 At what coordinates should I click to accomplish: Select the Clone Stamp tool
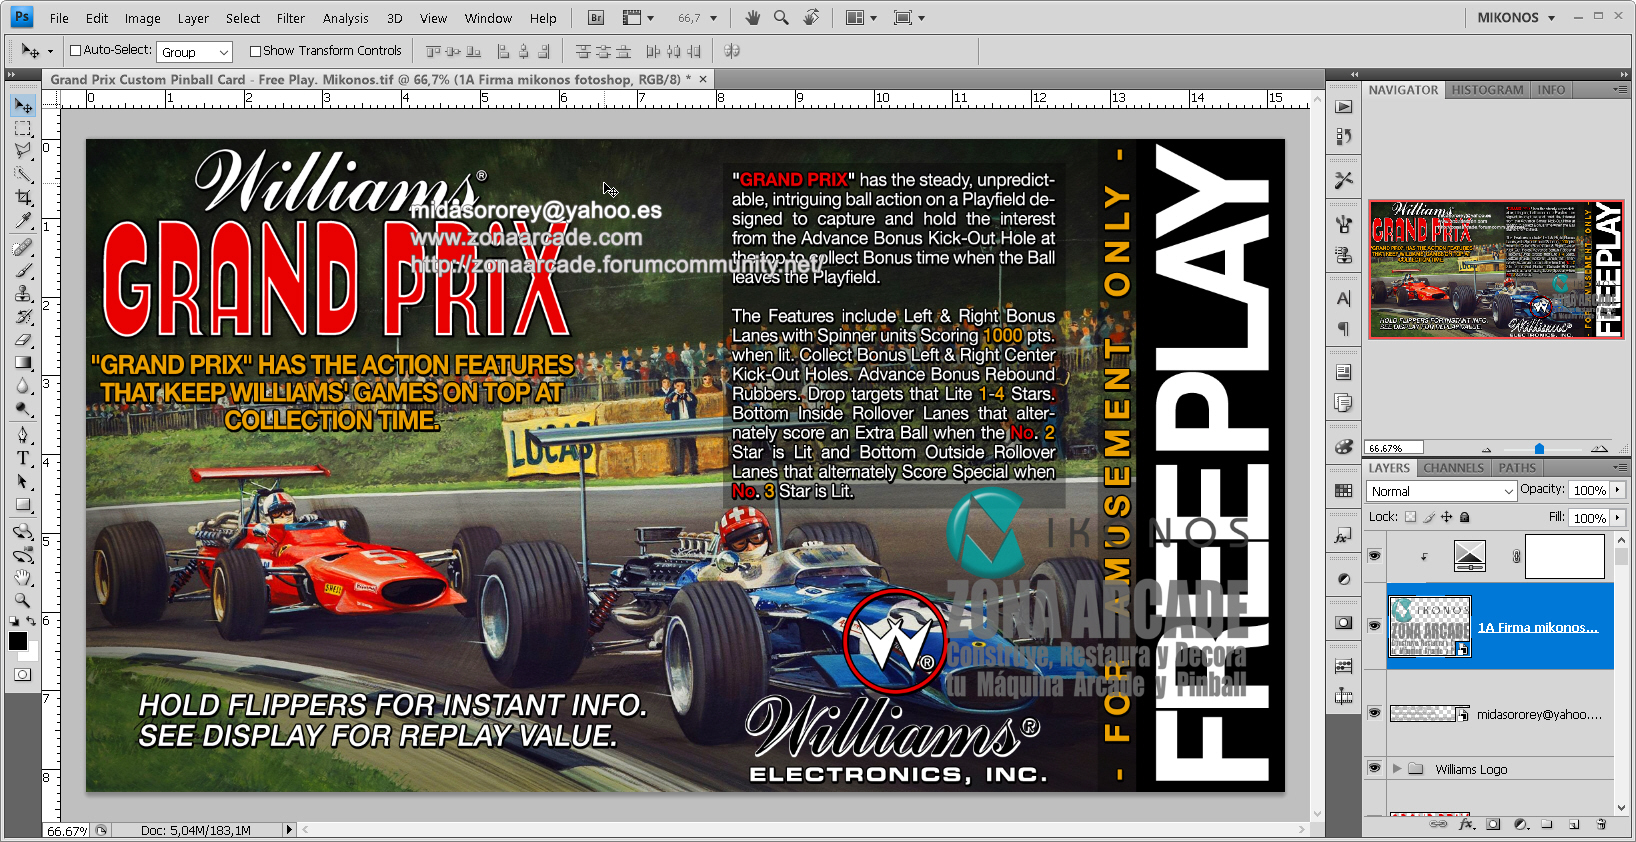22,293
